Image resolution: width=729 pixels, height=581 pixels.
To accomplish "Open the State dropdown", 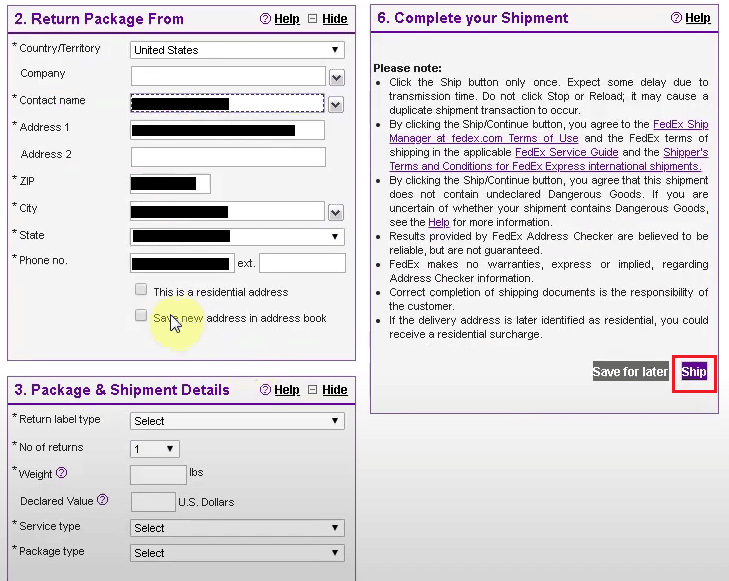I will 237,237.
